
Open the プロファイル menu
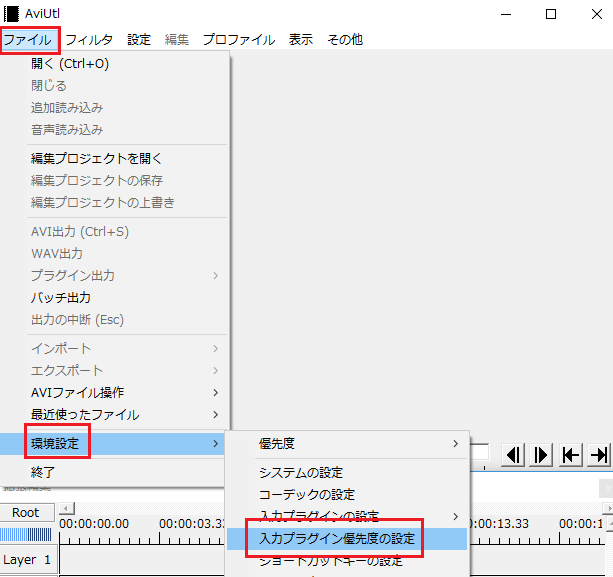pos(239,39)
